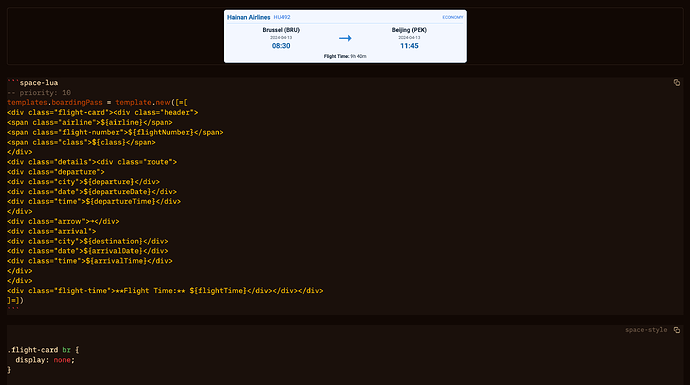Click the ${departureTime} line
This screenshot has width=690, height=385.
(94, 202)
